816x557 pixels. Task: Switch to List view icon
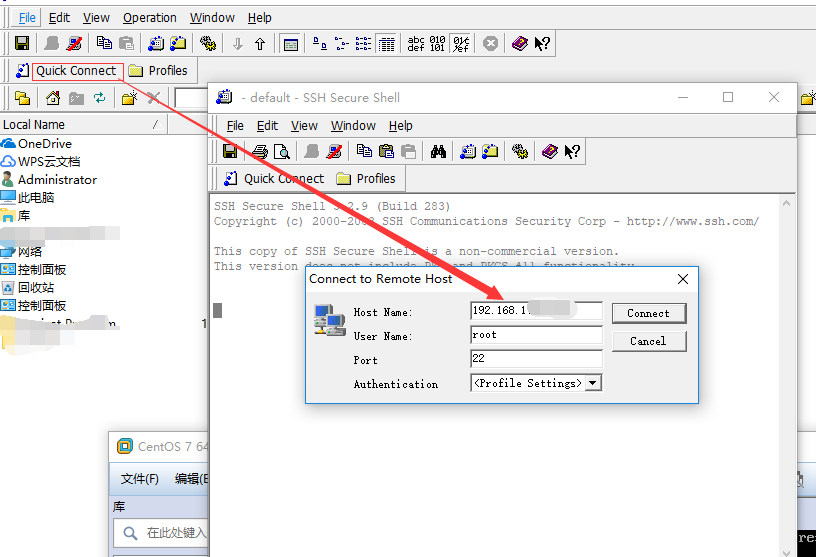click(x=363, y=43)
